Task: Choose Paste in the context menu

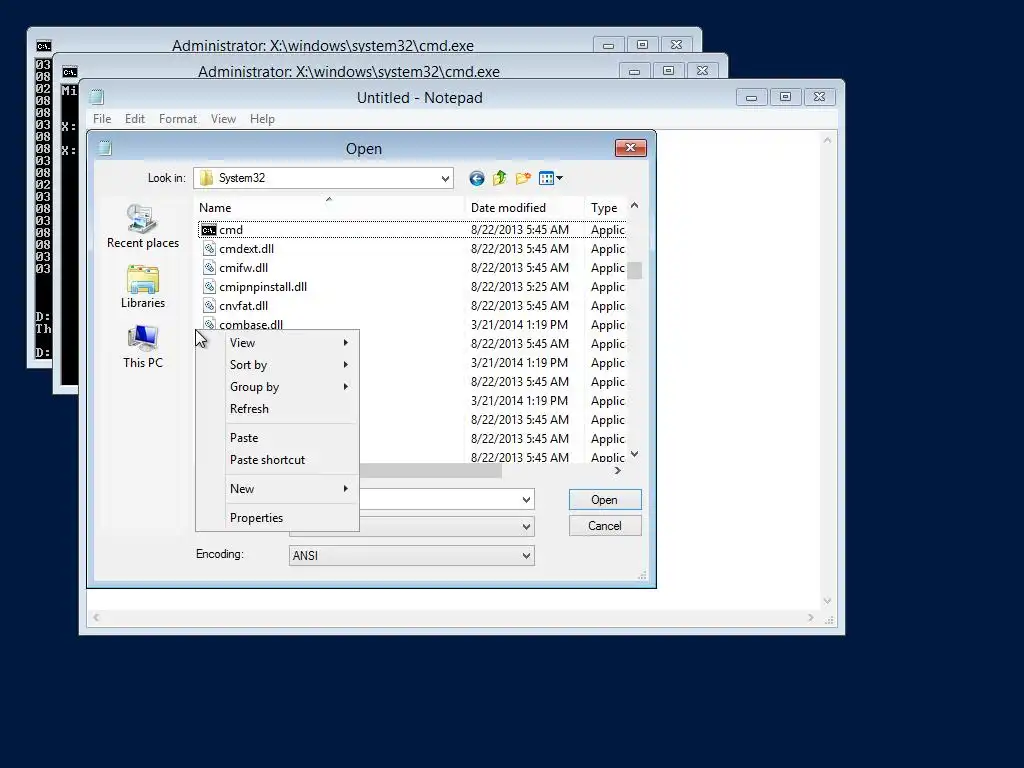Action: [x=290, y=438]
